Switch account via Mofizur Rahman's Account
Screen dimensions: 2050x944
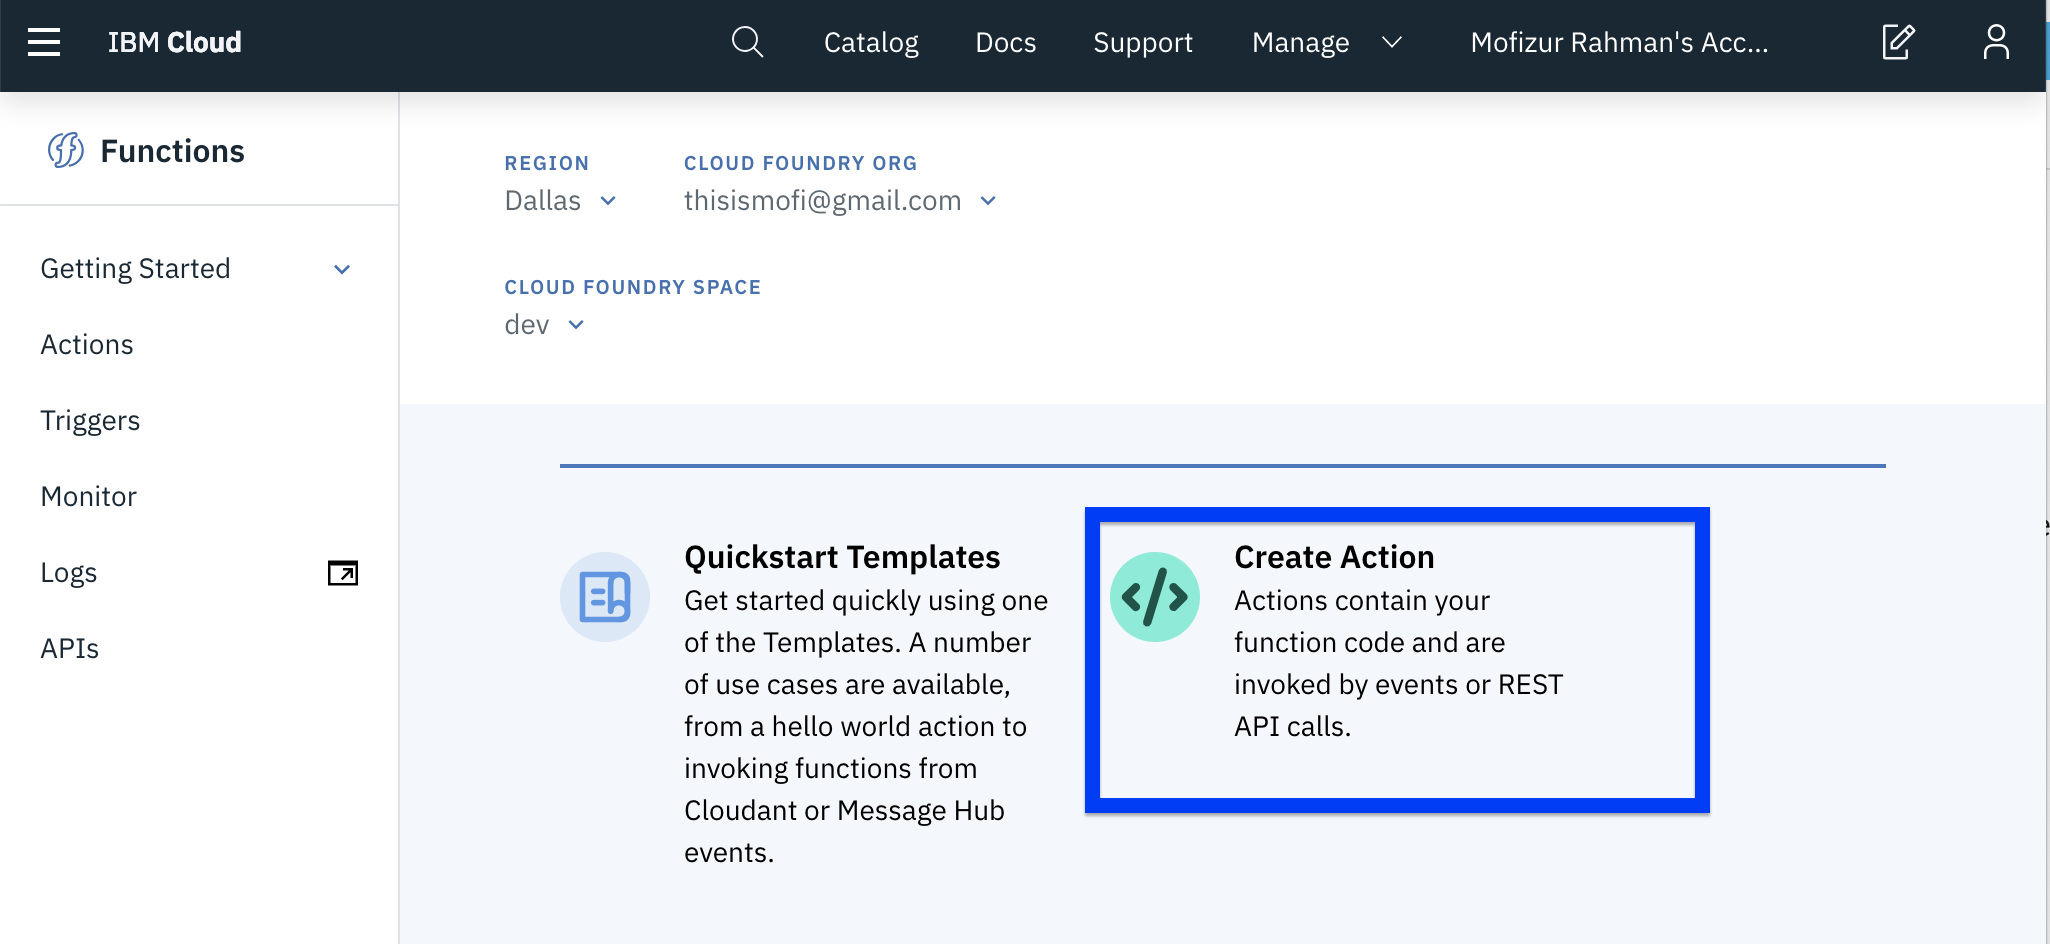point(1619,42)
